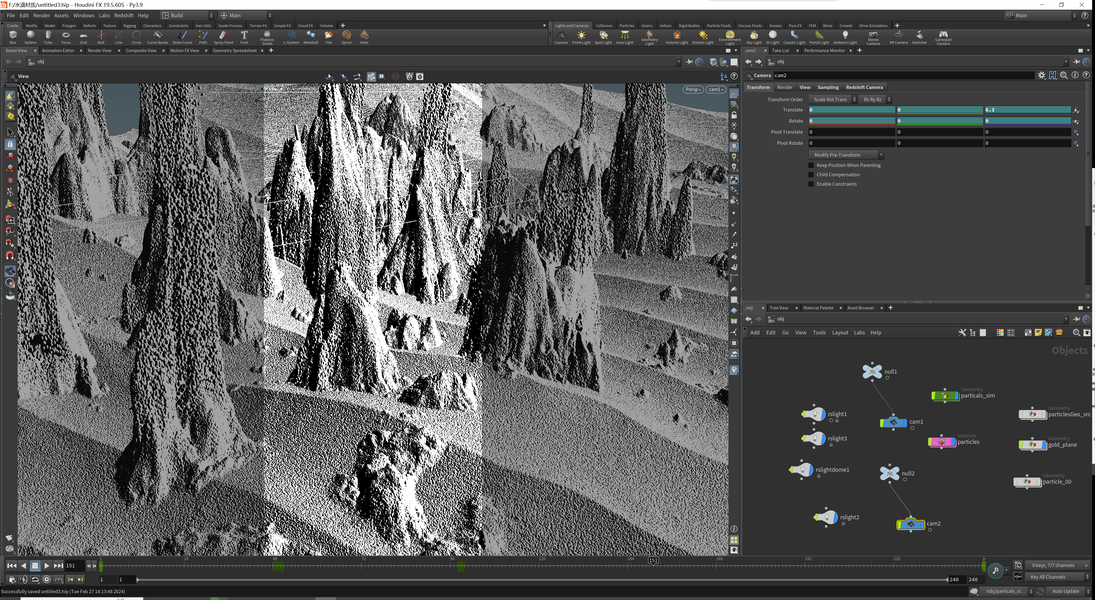Image resolution: width=1095 pixels, height=600 pixels.
Task: Select the rslightdome1 node
Action: [x=802, y=470]
